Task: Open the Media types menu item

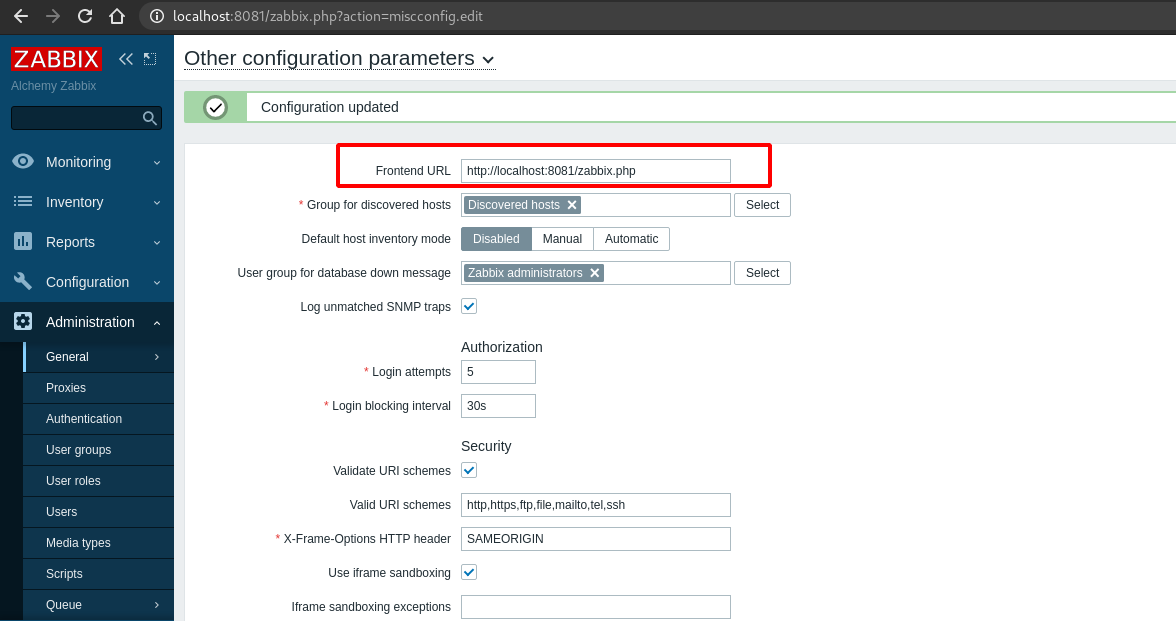Action: click(x=79, y=542)
